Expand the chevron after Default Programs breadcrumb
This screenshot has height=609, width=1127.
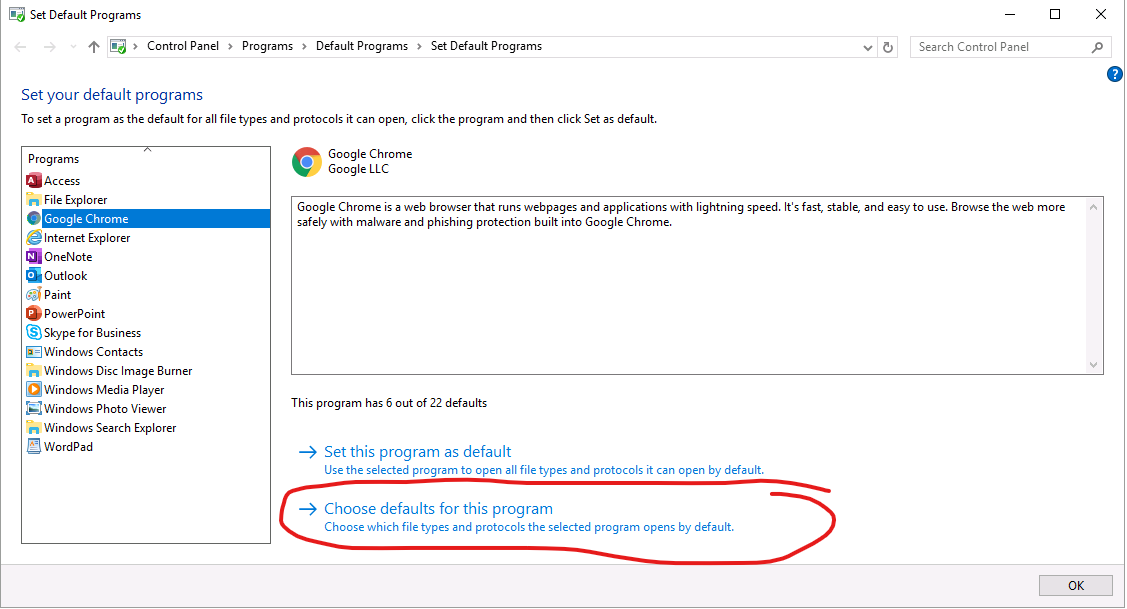[419, 47]
